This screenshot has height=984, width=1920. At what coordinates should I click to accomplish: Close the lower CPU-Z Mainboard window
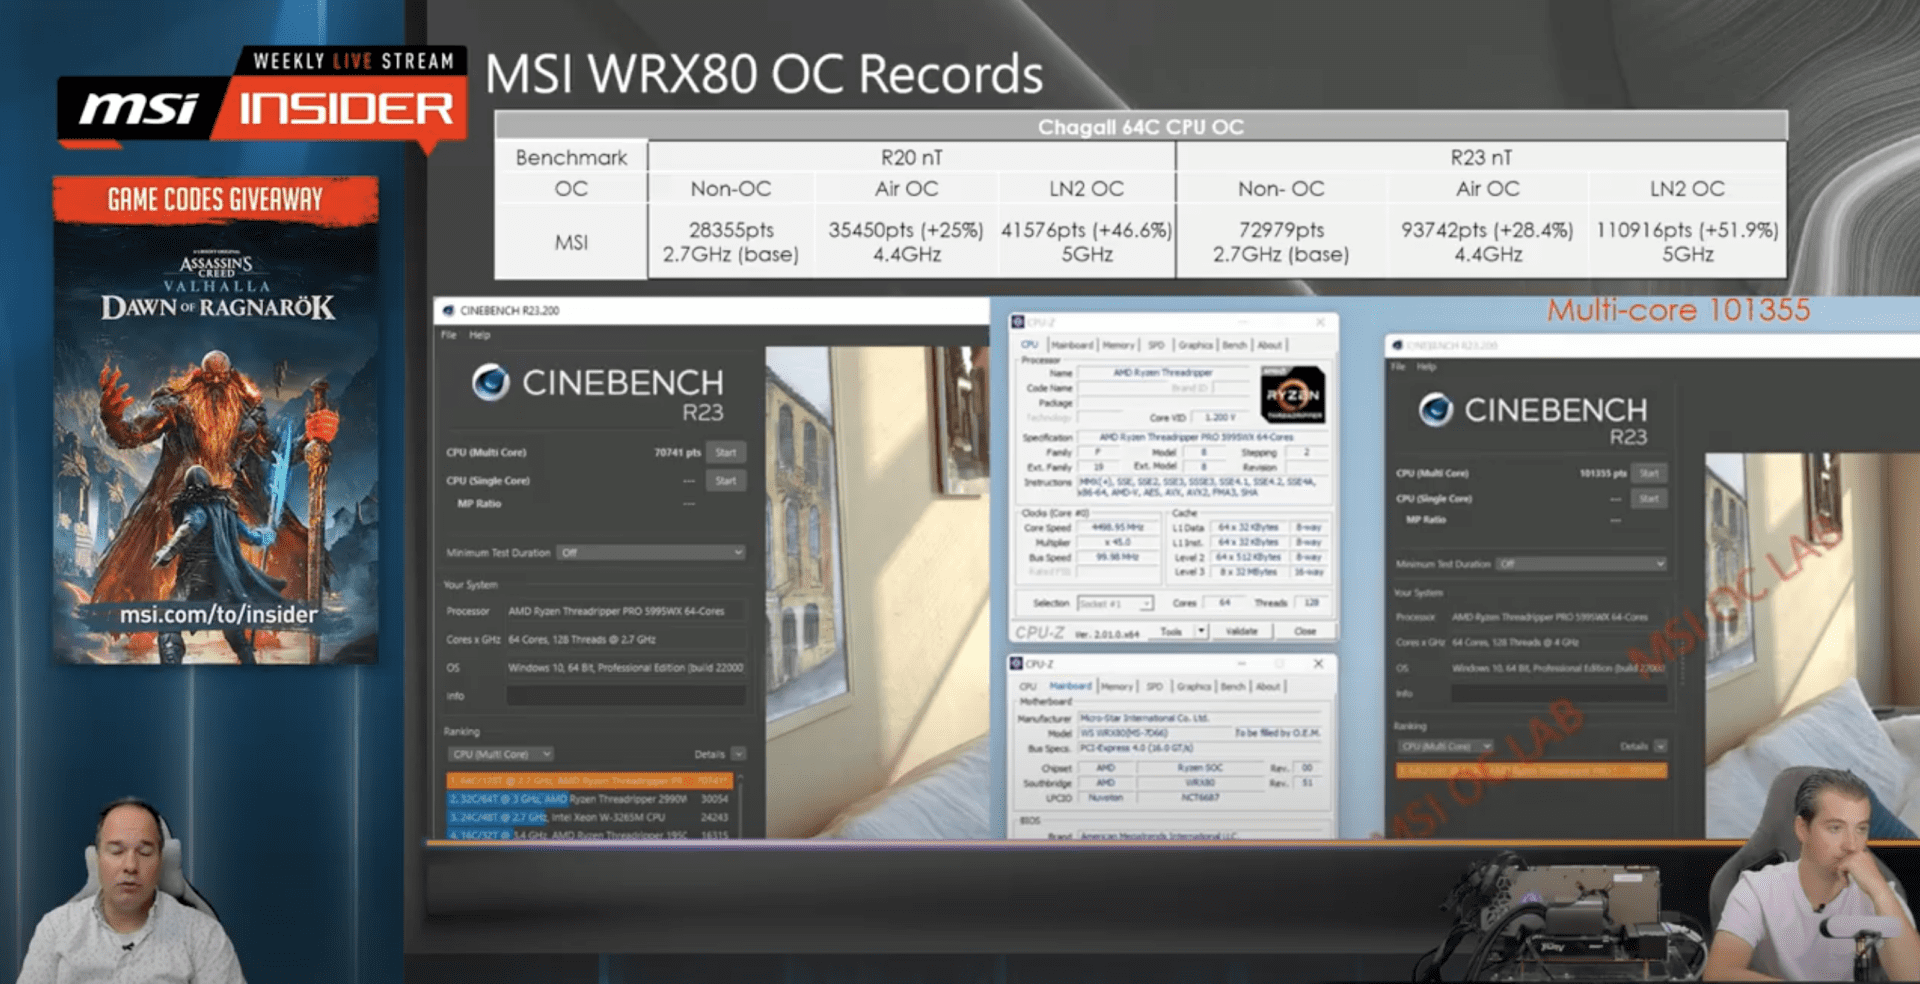pyautogui.click(x=1318, y=664)
